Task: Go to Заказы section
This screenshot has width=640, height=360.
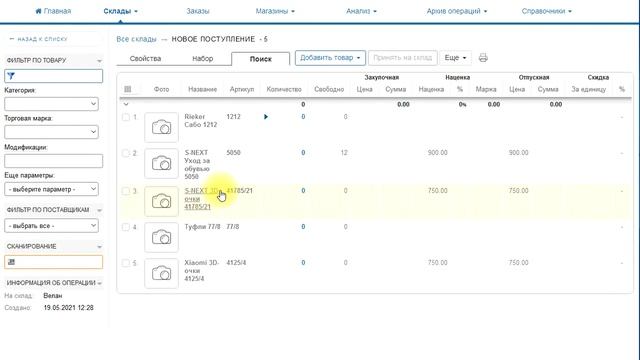Action: [x=198, y=11]
